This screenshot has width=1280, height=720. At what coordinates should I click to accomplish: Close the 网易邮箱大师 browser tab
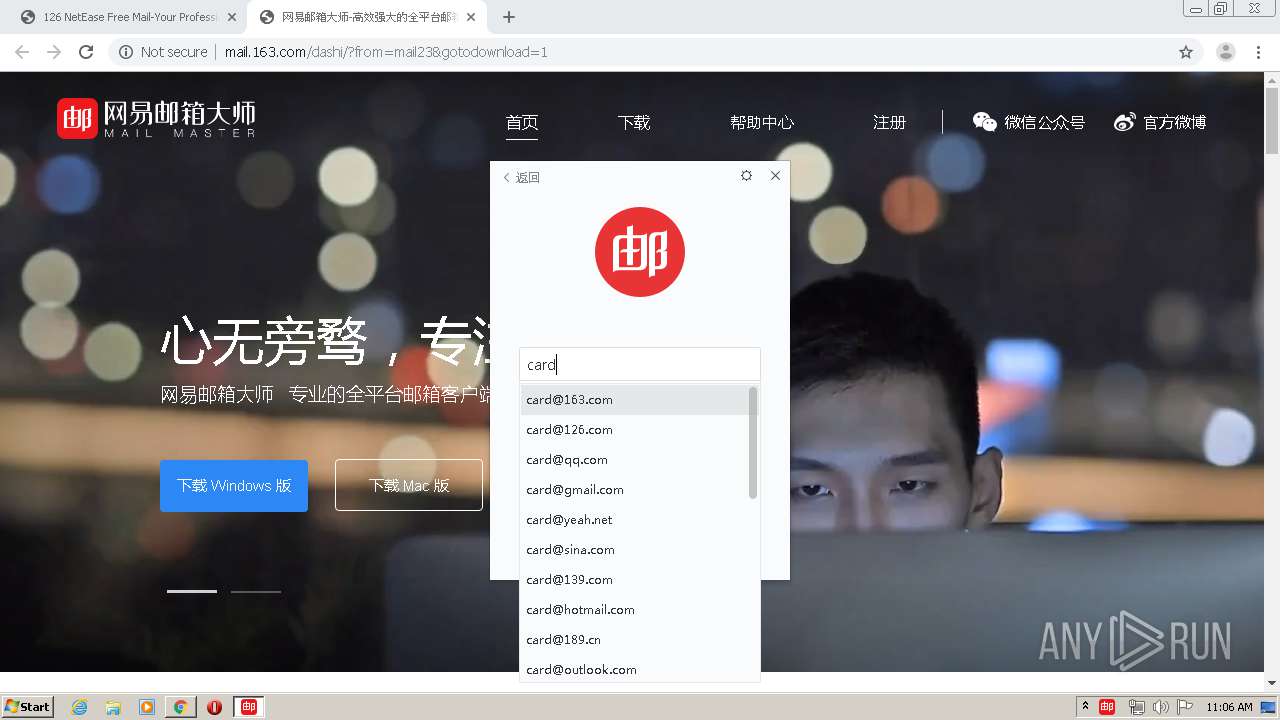click(471, 17)
